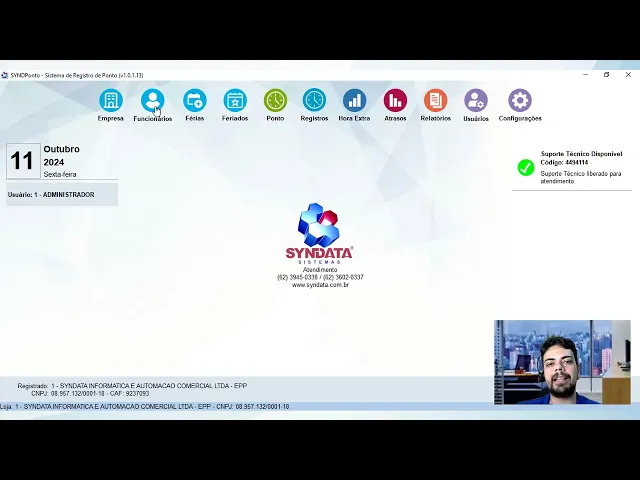Image resolution: width=640 pixels, height=480 pixels.
Task: Open the green Ponto clock icon
Action: (x=275, y=100)
